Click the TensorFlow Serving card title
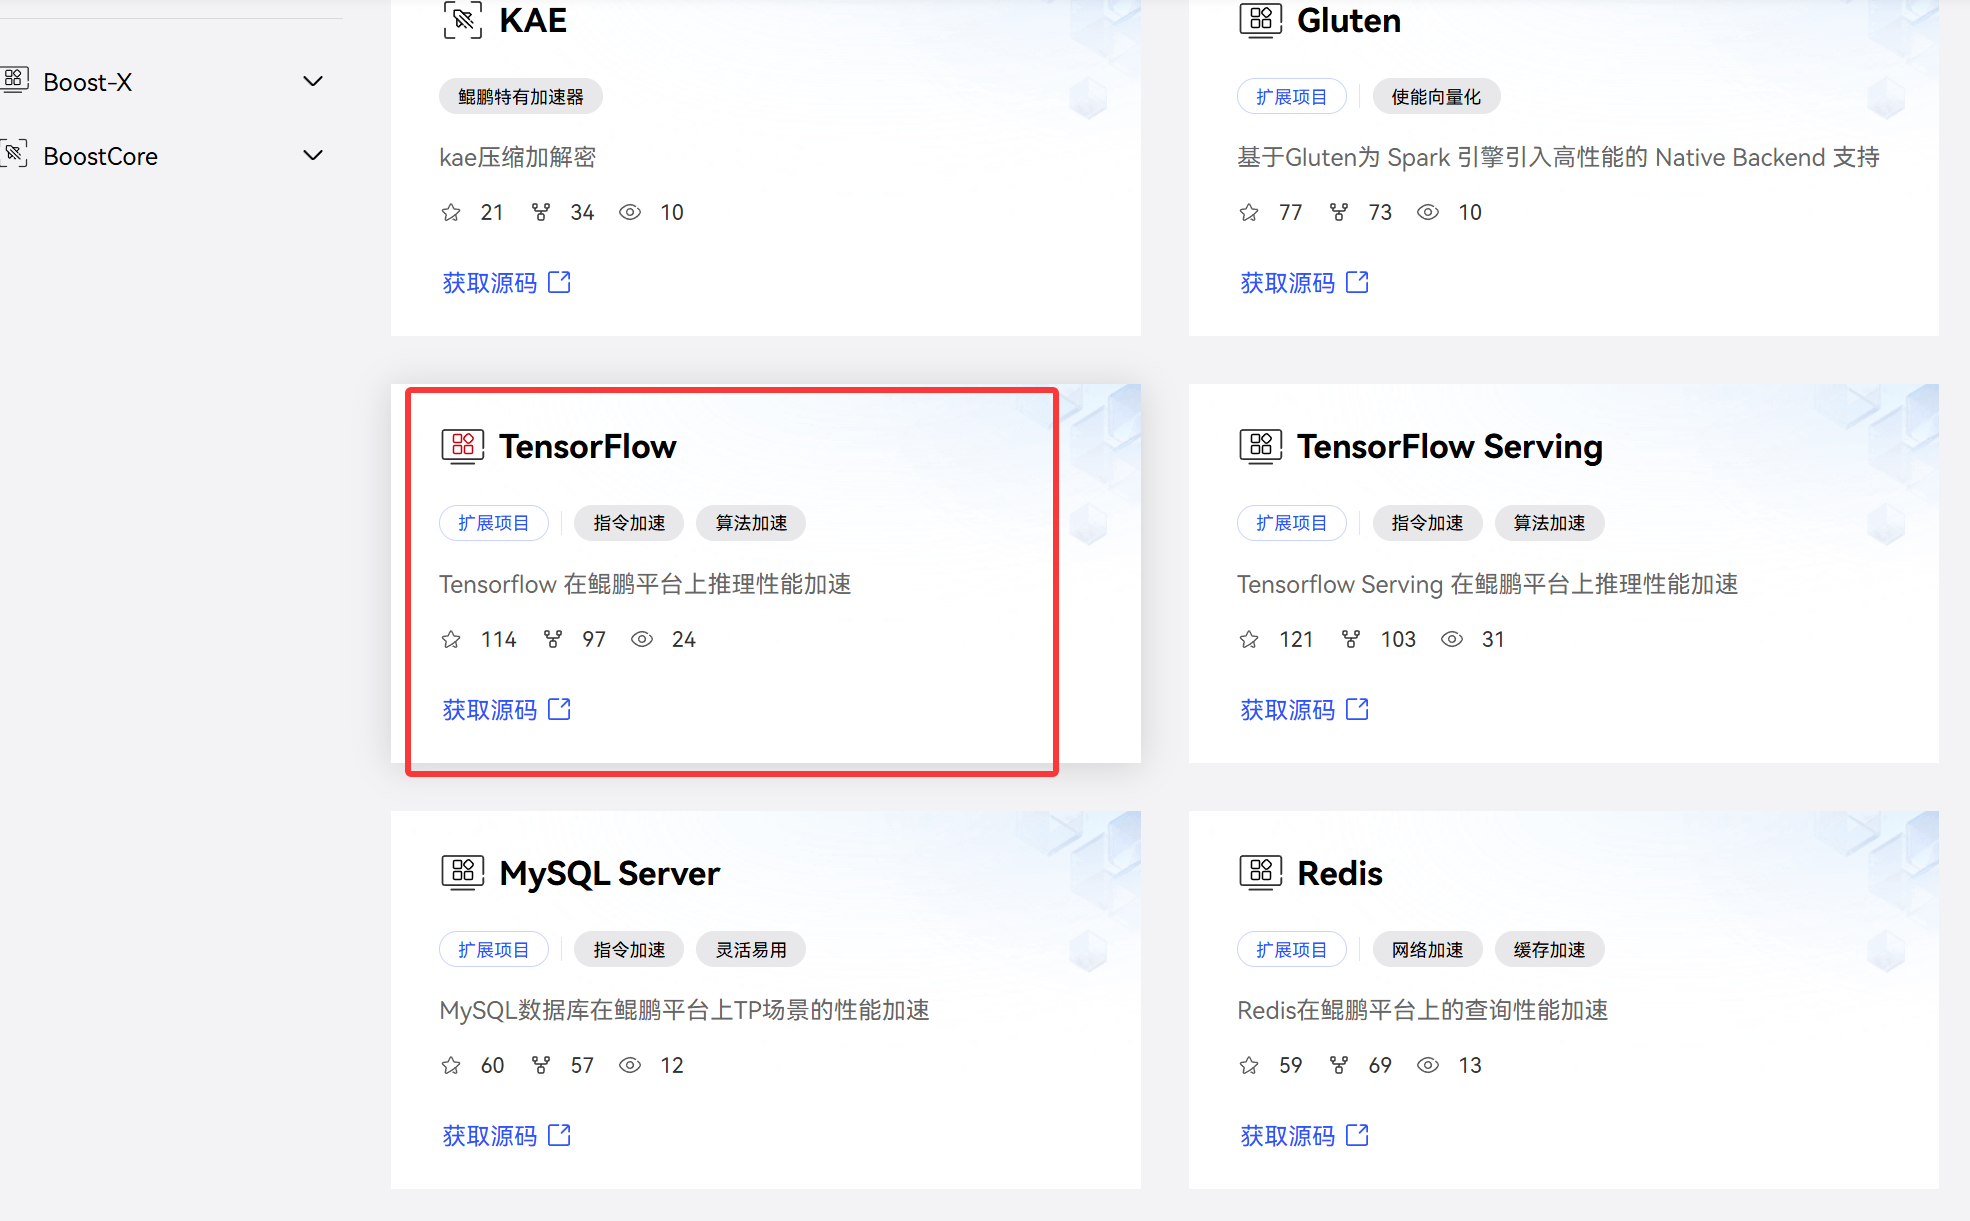 (x=1449, y=446)
